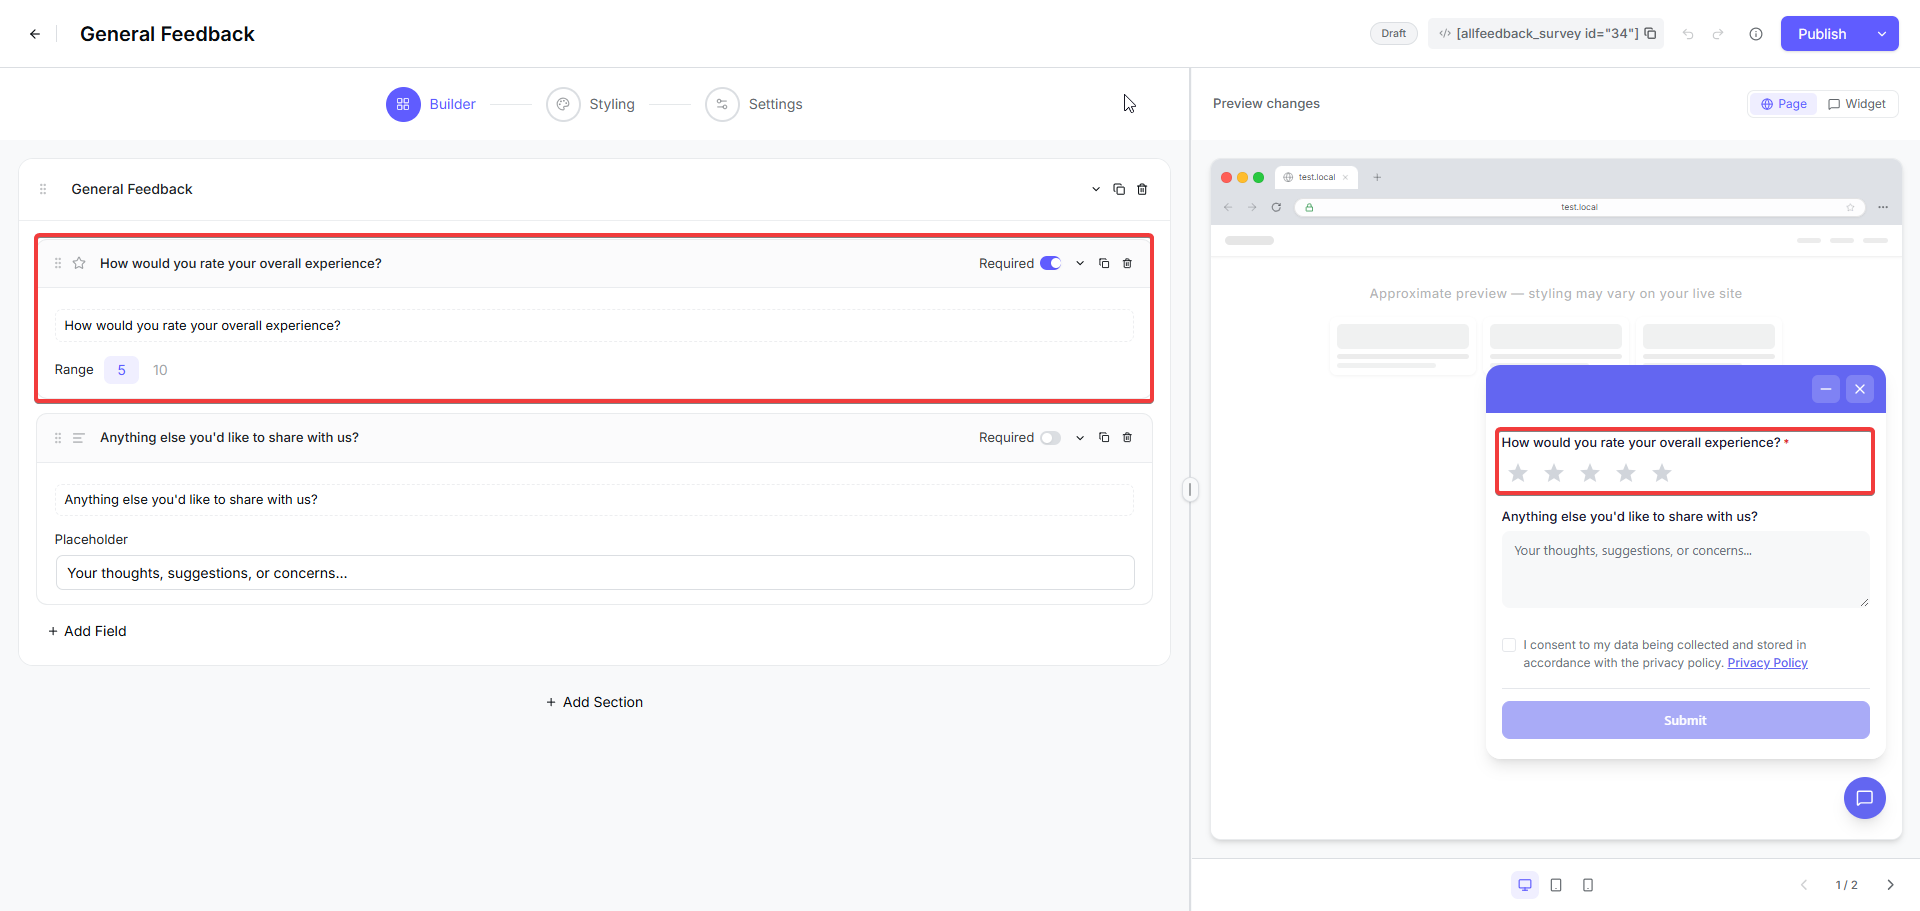Click the General Feedback form title in the top header
Viewport: 1920px width, 911px height.
pos(167,34)
